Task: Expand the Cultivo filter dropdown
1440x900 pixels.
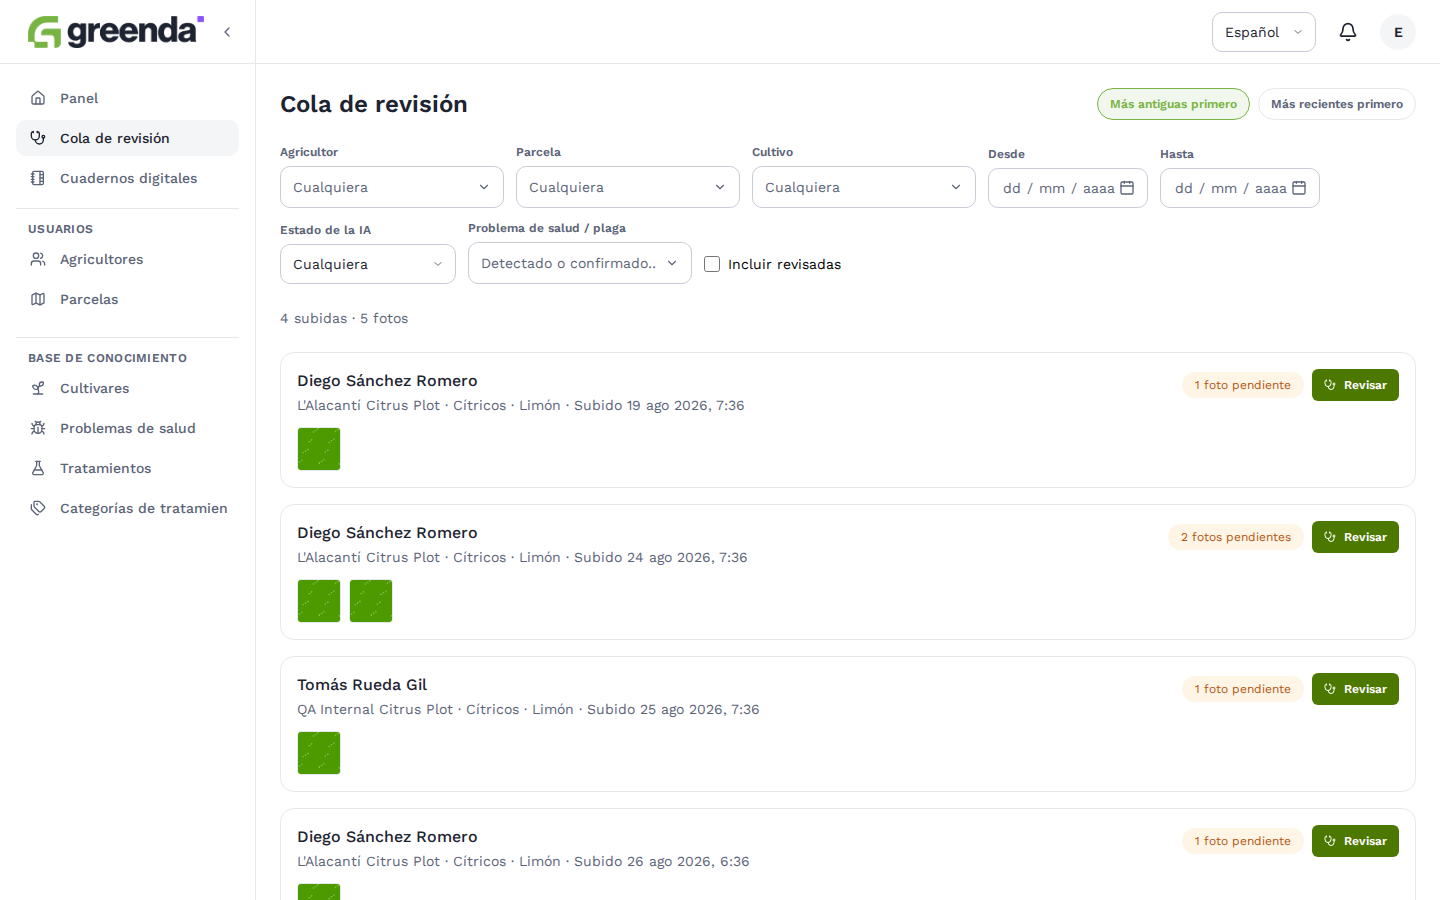Action: 864,187
